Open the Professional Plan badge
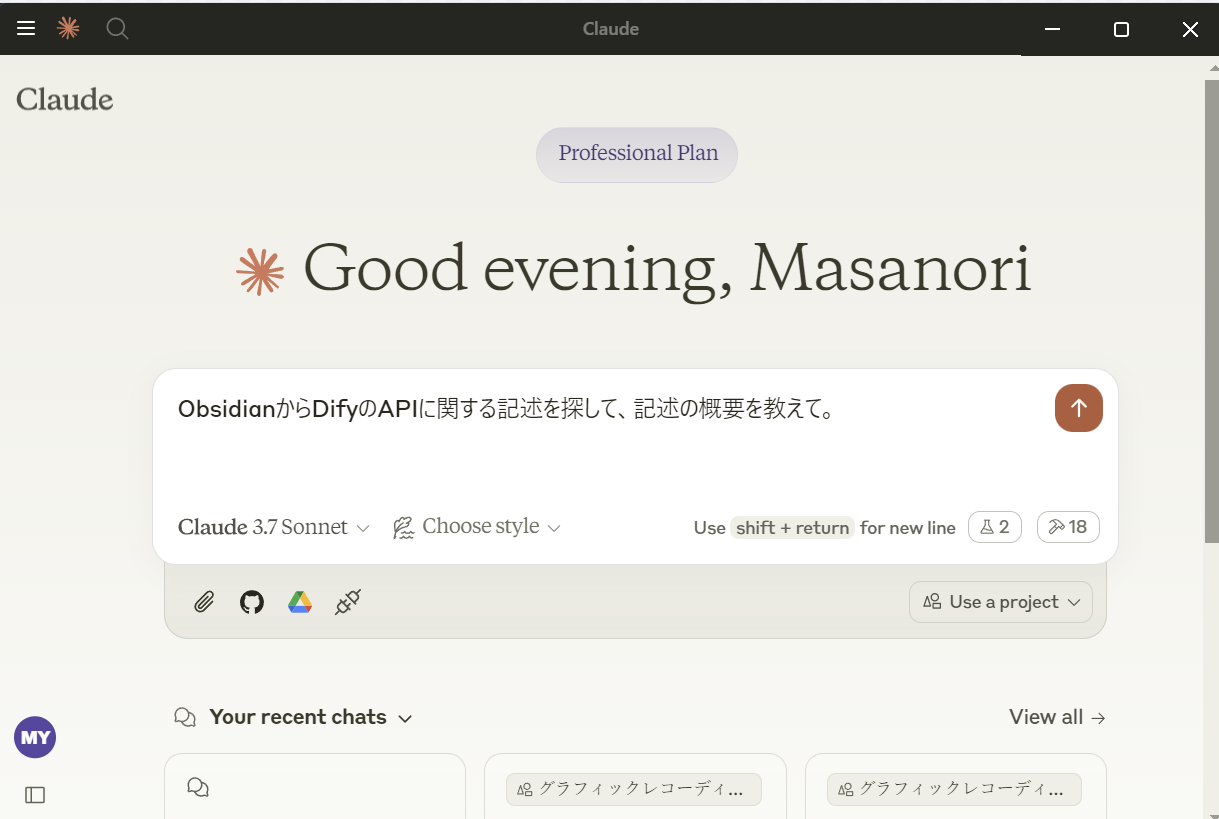Screen dimensions: 1219x819 click(637, 154)
